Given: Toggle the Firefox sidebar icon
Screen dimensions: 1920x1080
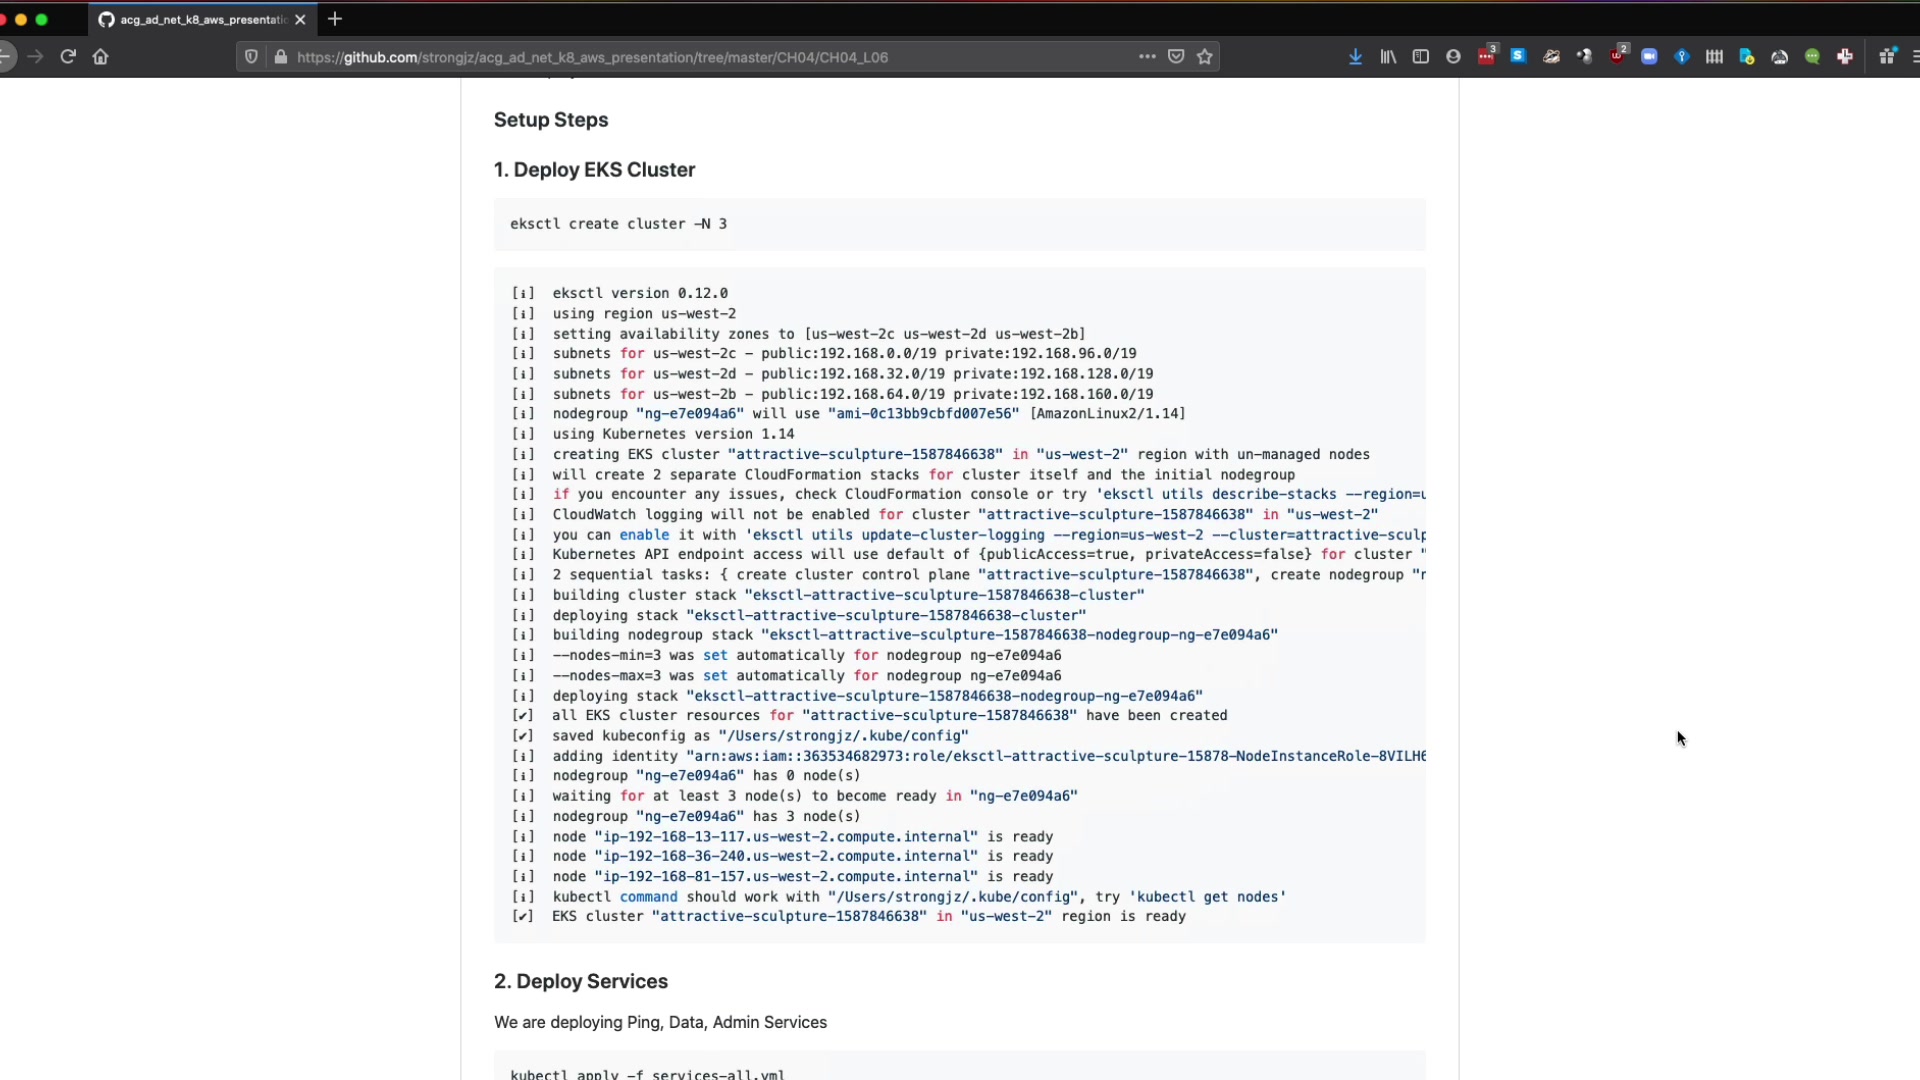Looking at the screenshot, I should point(1420,57).
